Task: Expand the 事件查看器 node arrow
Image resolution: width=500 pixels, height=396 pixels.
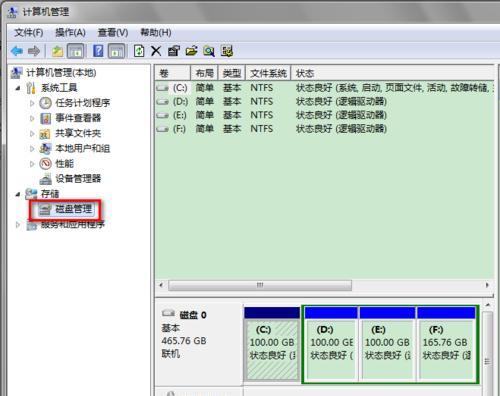Action: (32, 118)
